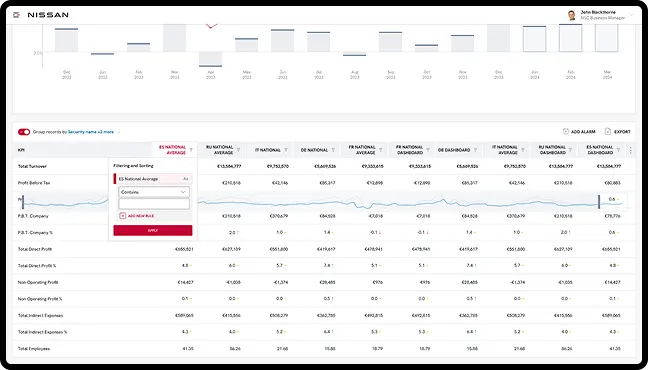The height and width of the screenshot is (370, 648).
Task: Select the Apr 2023 negative chart bar
Action: pos(210,59)
